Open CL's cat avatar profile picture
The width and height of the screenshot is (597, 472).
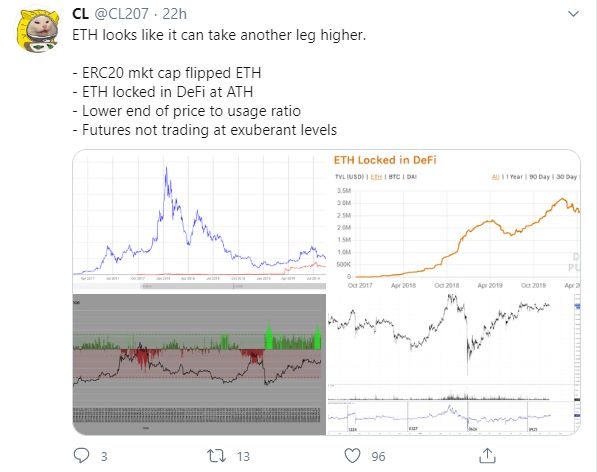37,31
